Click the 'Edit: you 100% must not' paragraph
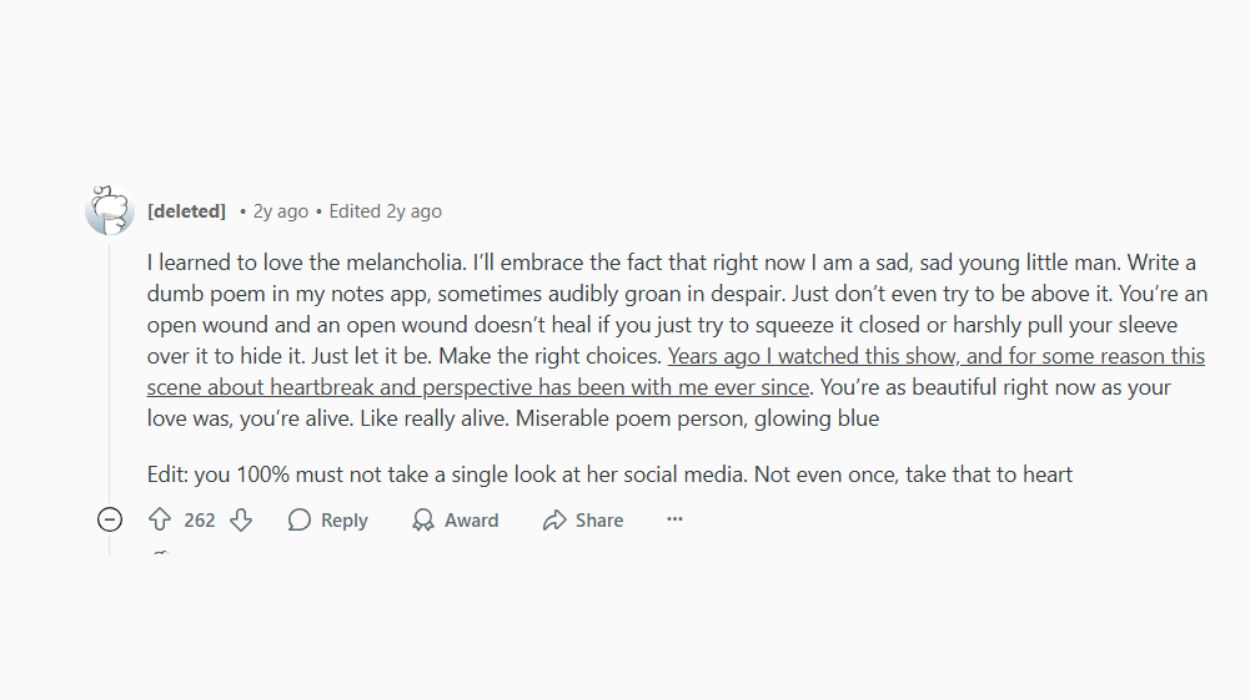Screen dimensions: 1250x700 tap(609, 474)
